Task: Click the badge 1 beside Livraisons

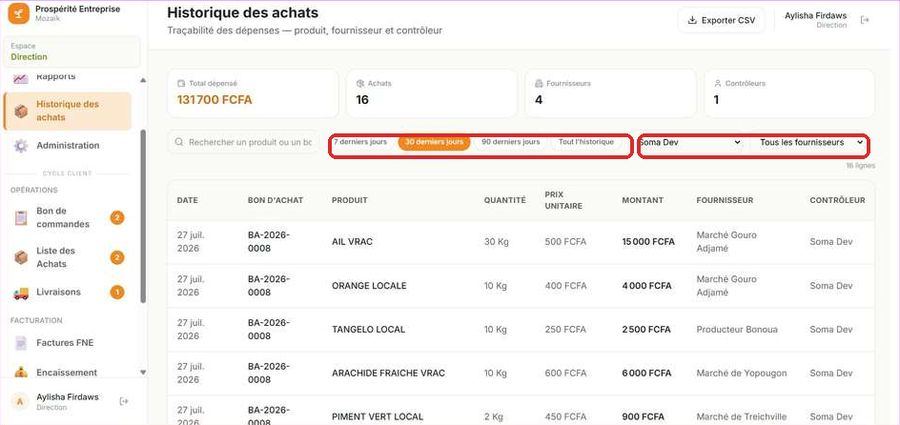Action: [117, 292]
